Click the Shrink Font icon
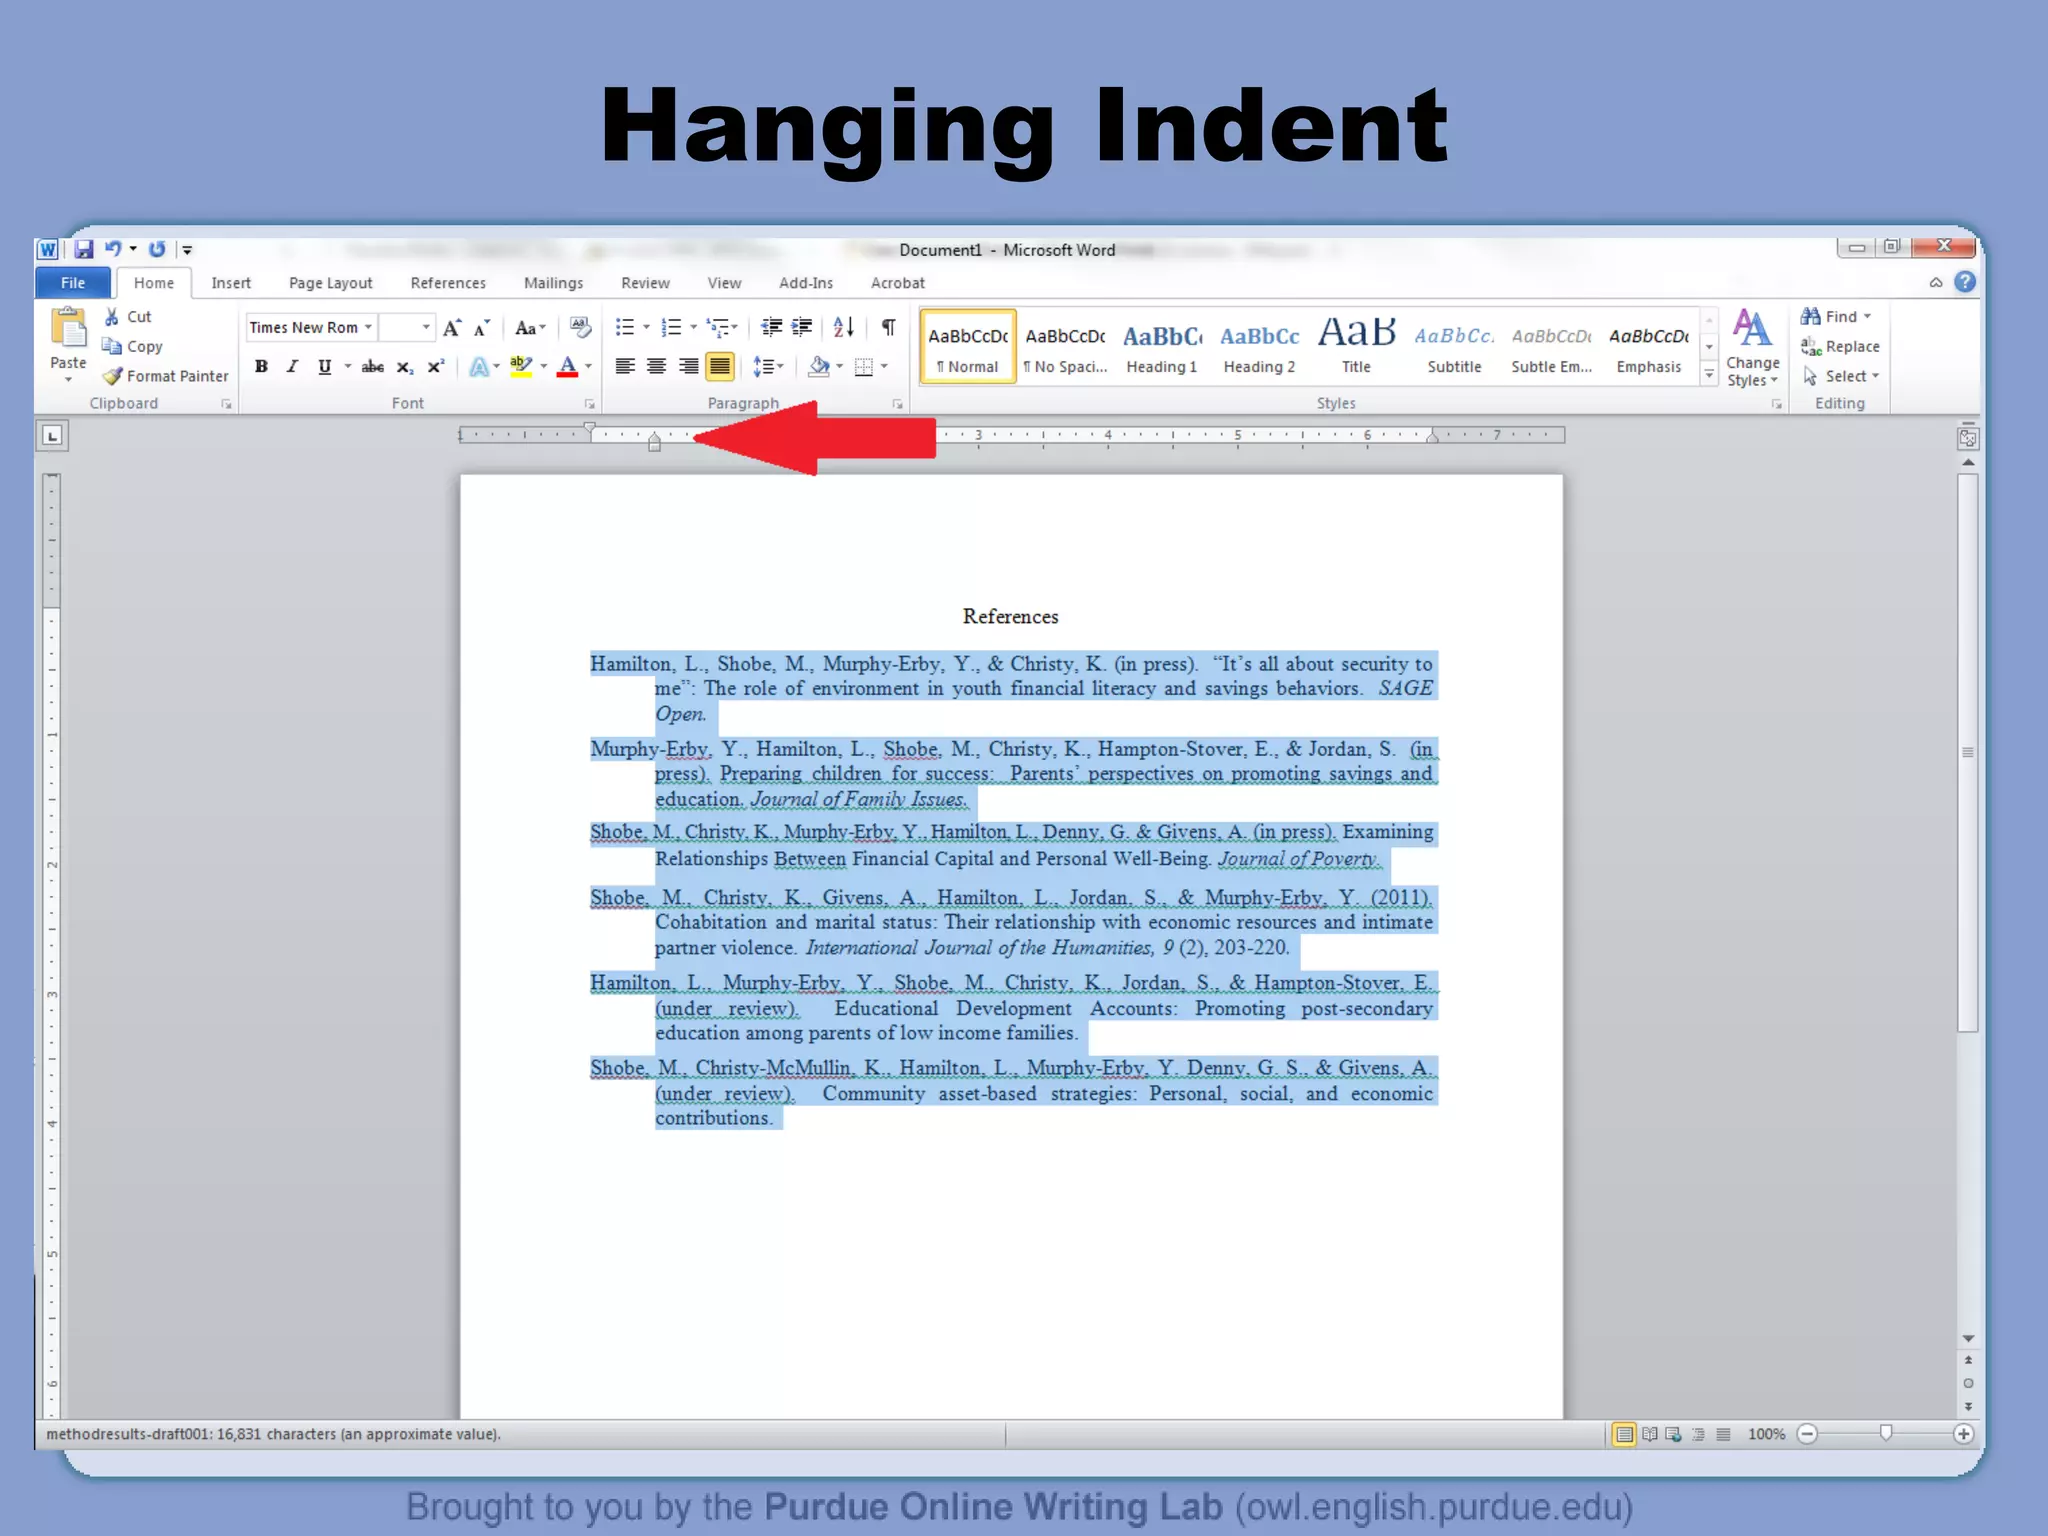The height and width of the screenshot is (1536, 2048). [482, 328]
